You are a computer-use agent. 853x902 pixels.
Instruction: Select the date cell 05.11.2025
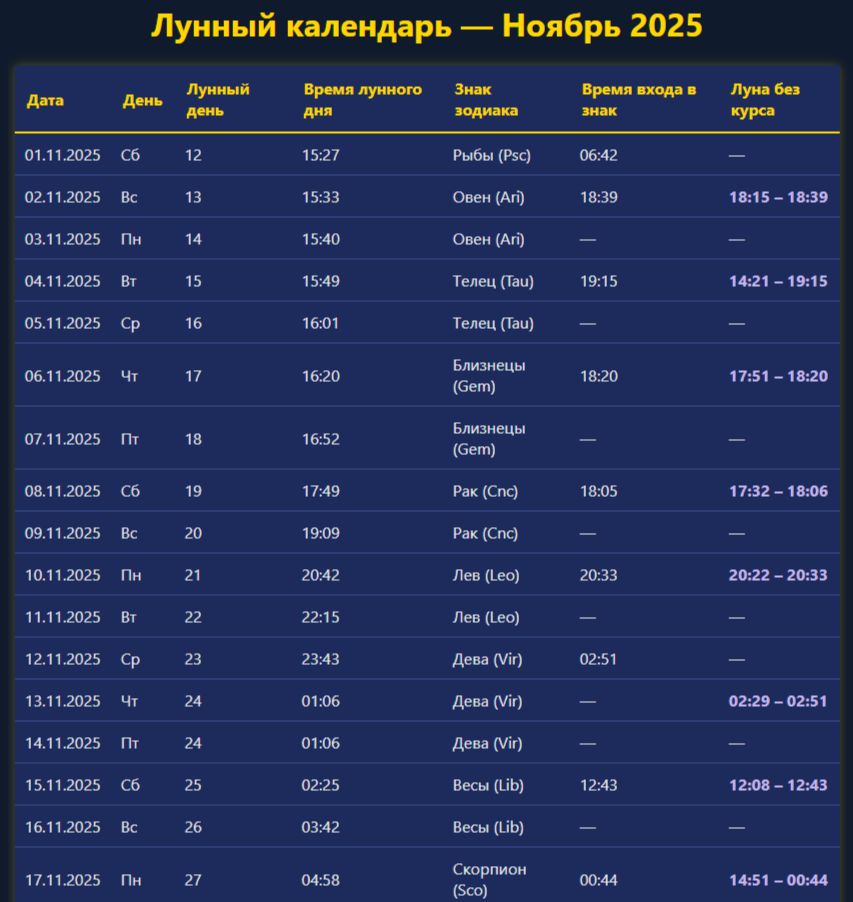(63, 323)
